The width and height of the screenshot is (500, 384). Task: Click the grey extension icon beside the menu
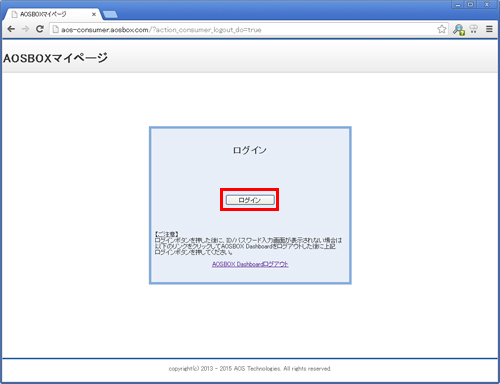[474, 29]
